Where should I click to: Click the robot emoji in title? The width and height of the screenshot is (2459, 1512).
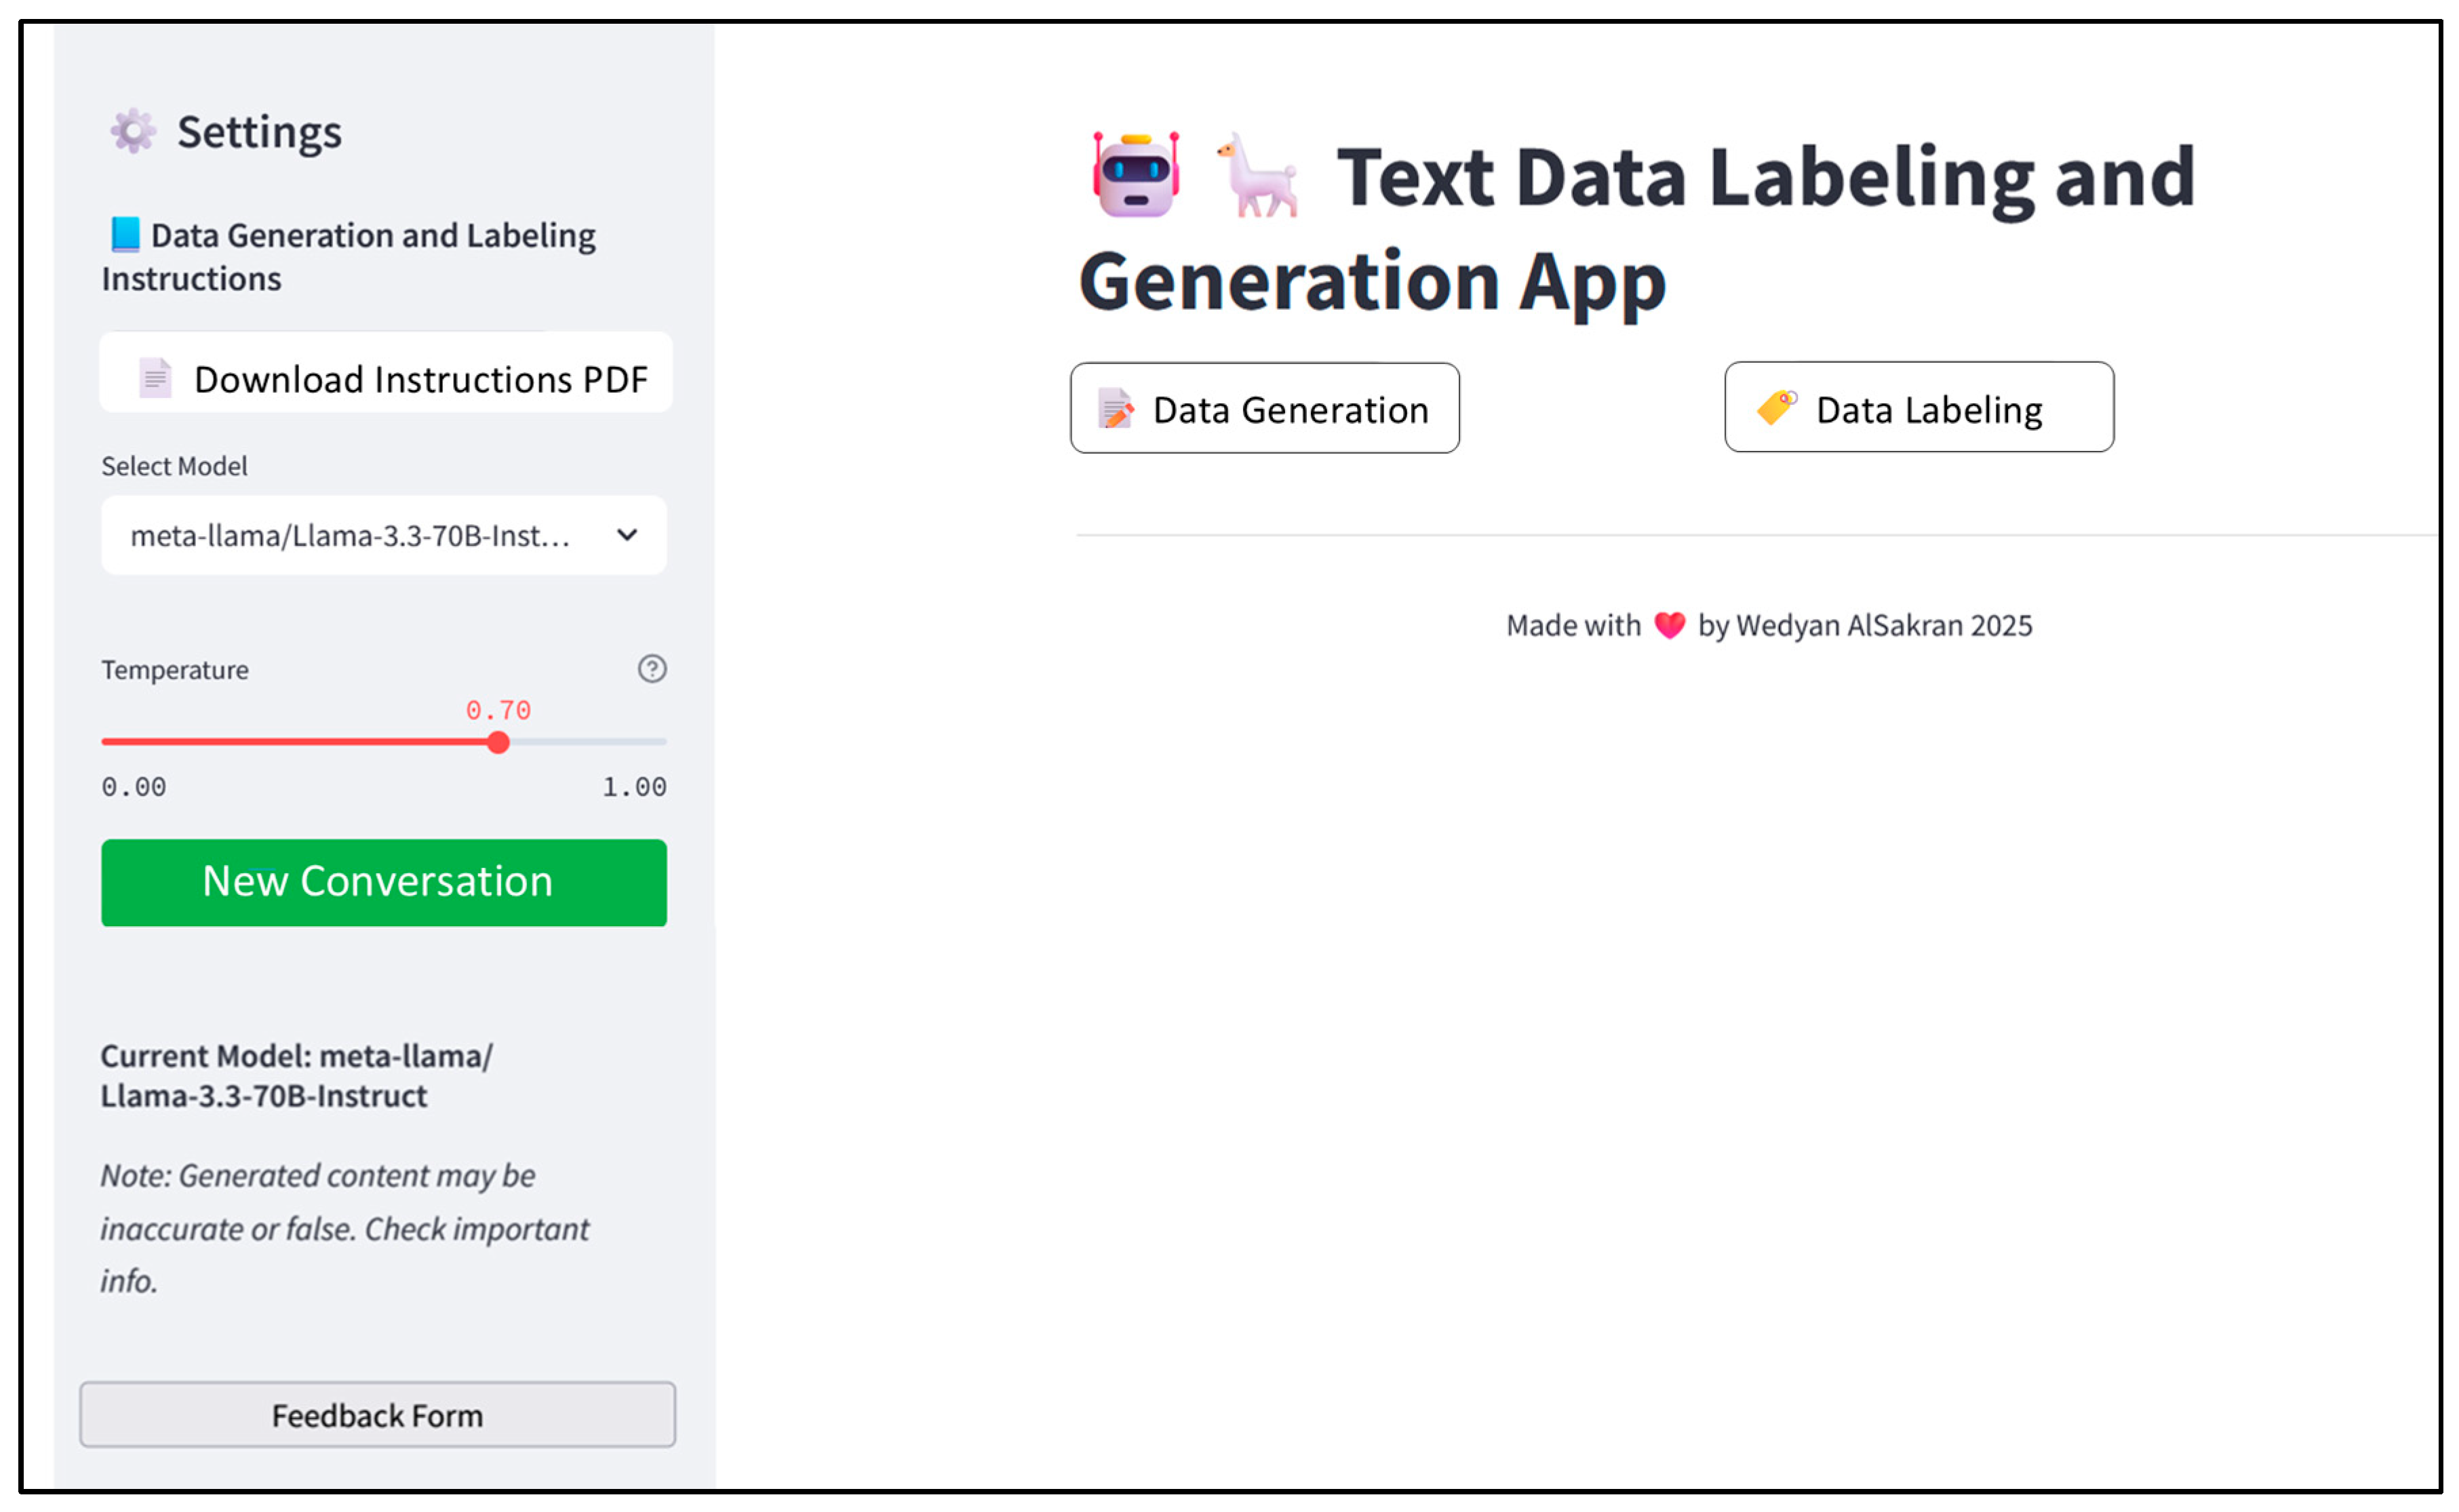[1135, 176]
